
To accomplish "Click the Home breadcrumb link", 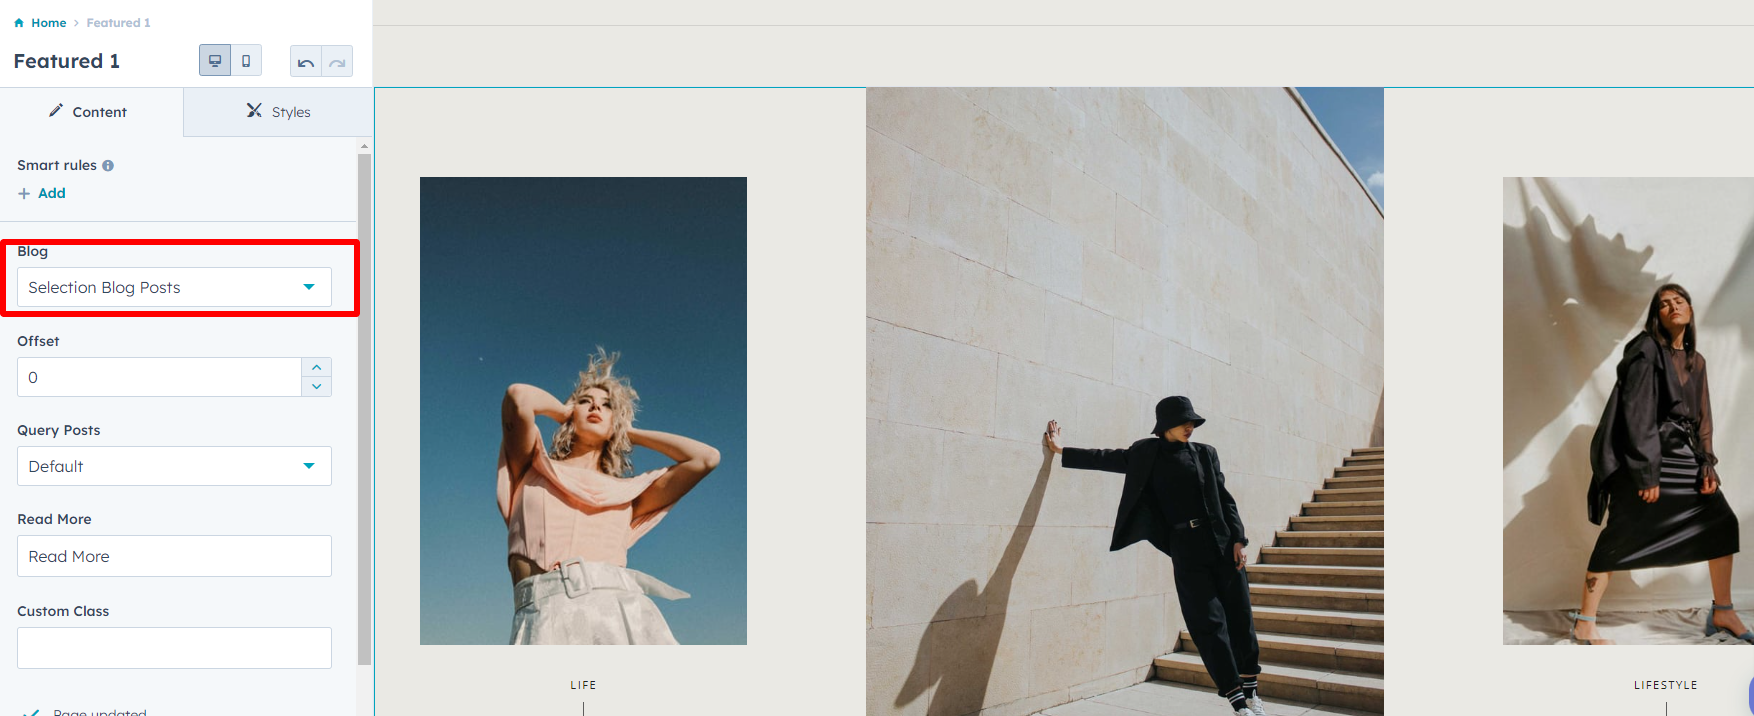I will coord(48,23).
